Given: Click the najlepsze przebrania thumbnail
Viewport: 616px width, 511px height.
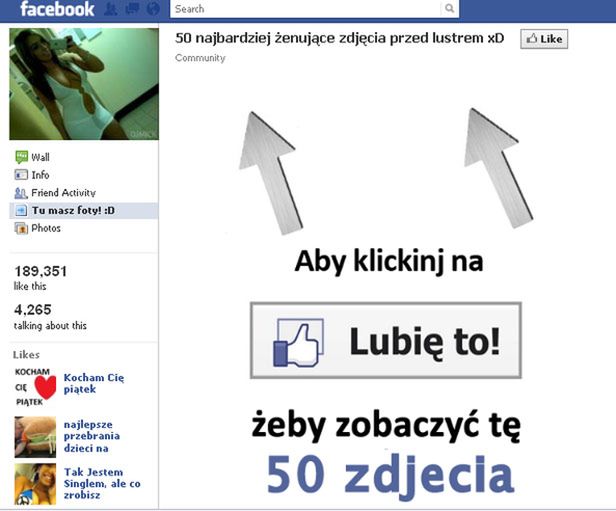Looking at the screenshot, I should (35, 437).
